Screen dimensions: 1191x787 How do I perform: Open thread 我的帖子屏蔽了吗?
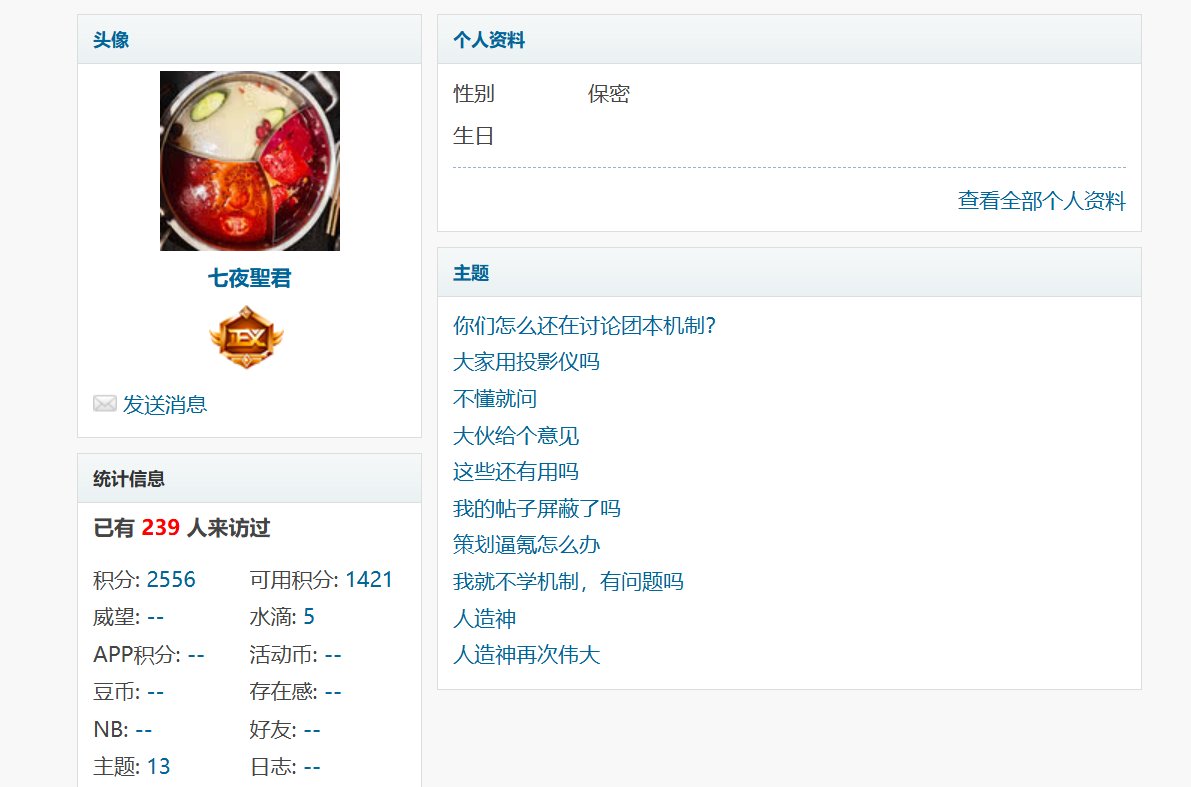pyautogui.click(x=536, y=508)
